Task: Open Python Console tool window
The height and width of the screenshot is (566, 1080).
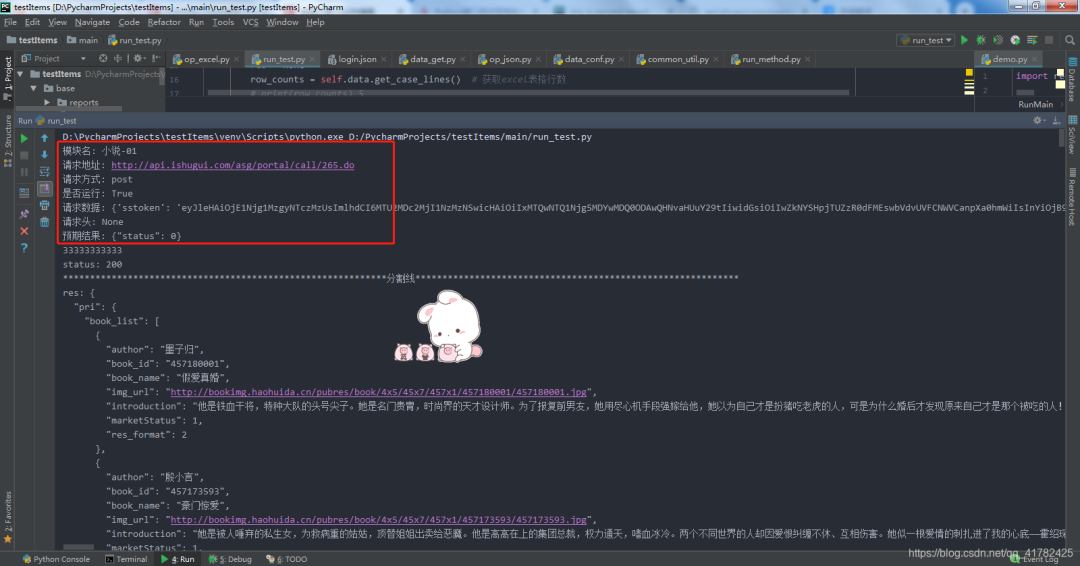Action: tap(56, 559)
